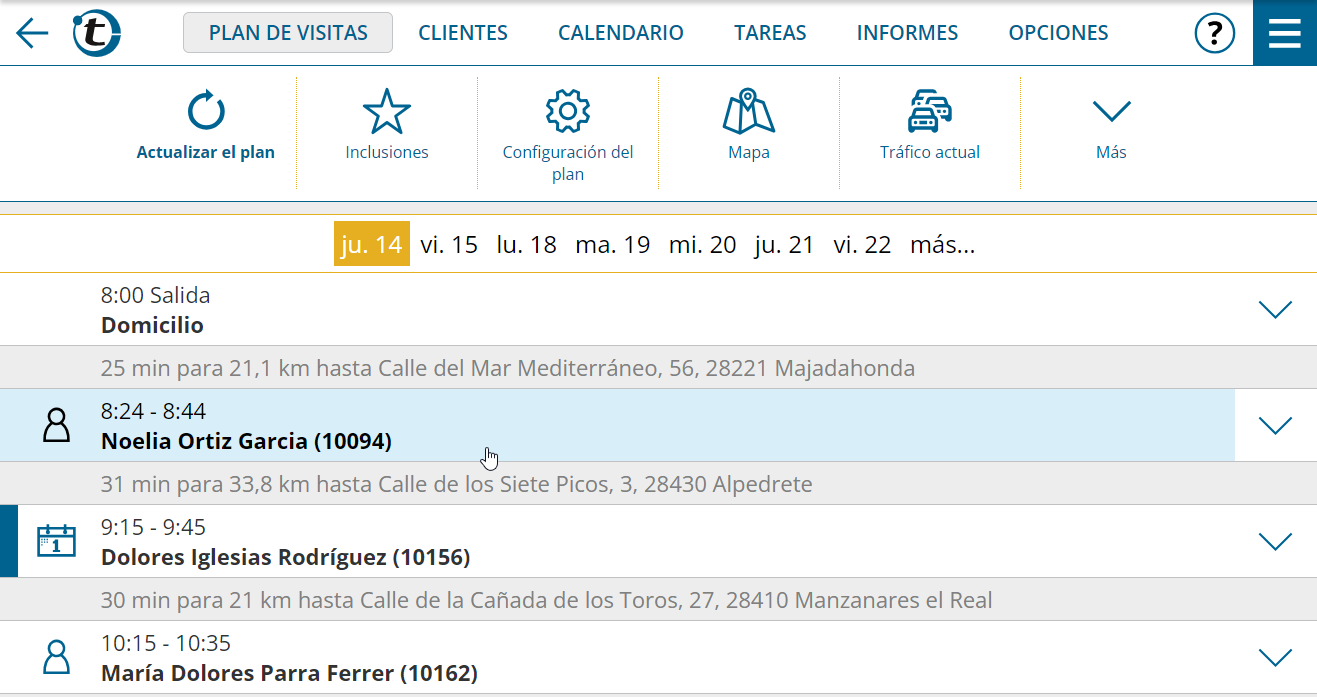This screenshot has height=697, width=1317.
Task: Open the hamburger menu
Action: pos(1285,33)
